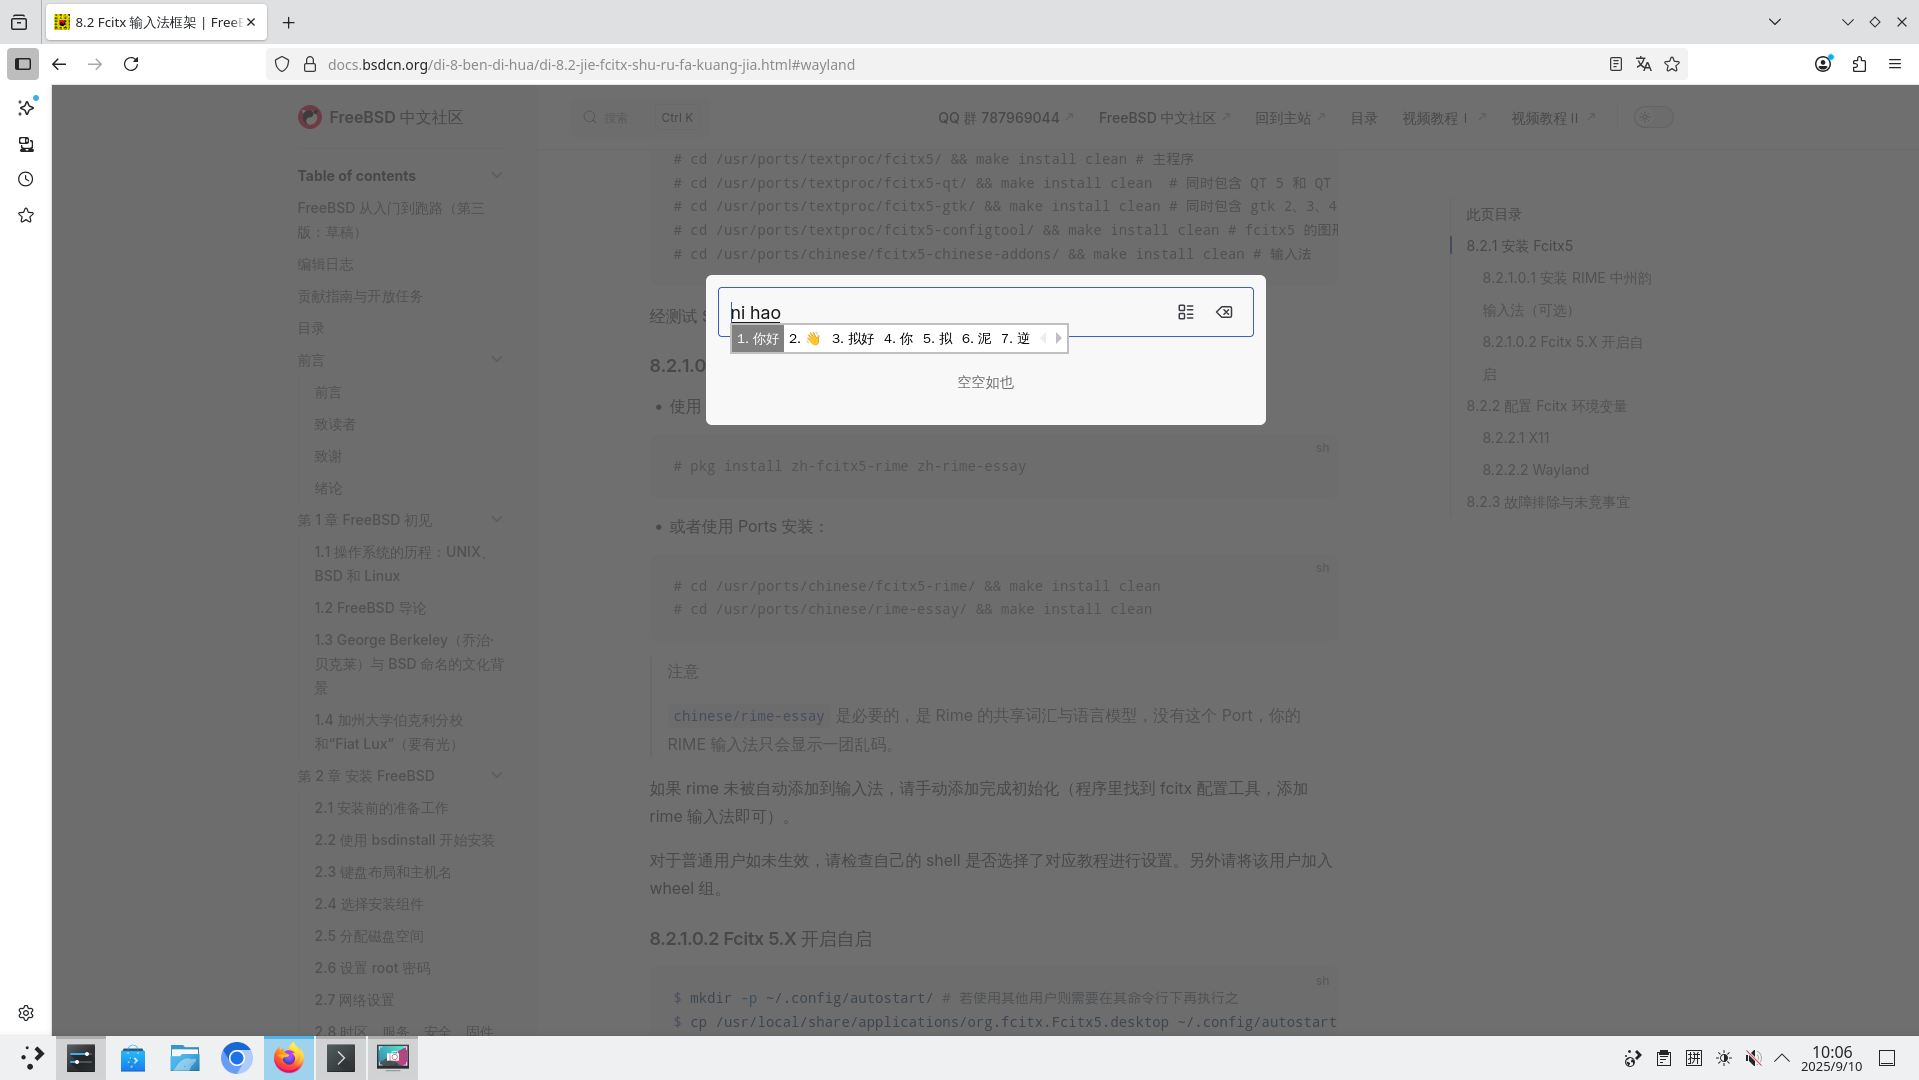Open 目录 in top navigation
The height and width of the screenshot is (1080, 1919).
(x=1364, y=118)
